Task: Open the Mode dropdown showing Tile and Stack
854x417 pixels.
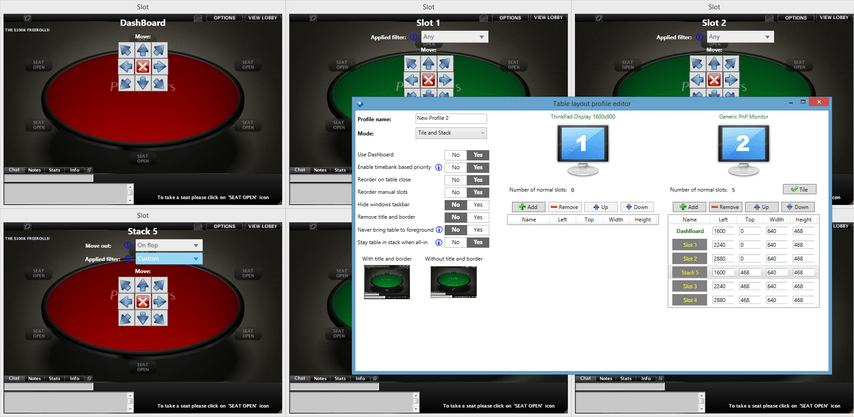Action: tap(451, 133)
